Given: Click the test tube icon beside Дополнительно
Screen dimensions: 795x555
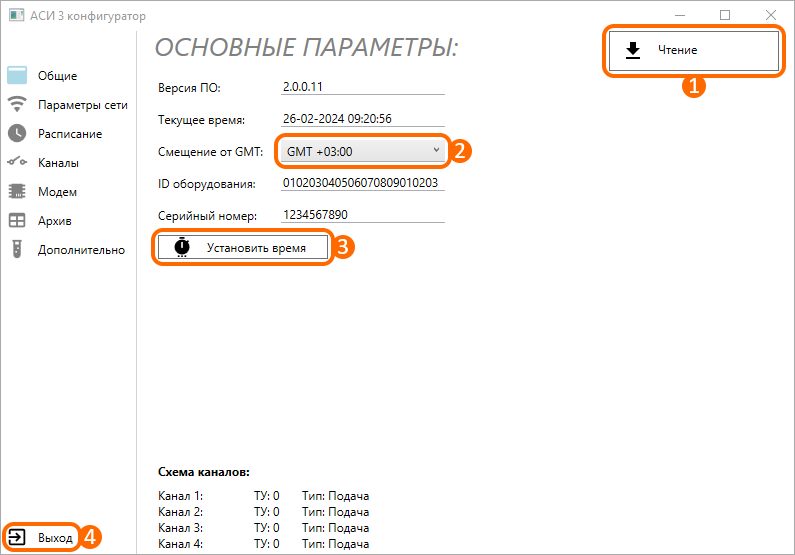Looking at the screenshot, I should [x=17, y=249].
